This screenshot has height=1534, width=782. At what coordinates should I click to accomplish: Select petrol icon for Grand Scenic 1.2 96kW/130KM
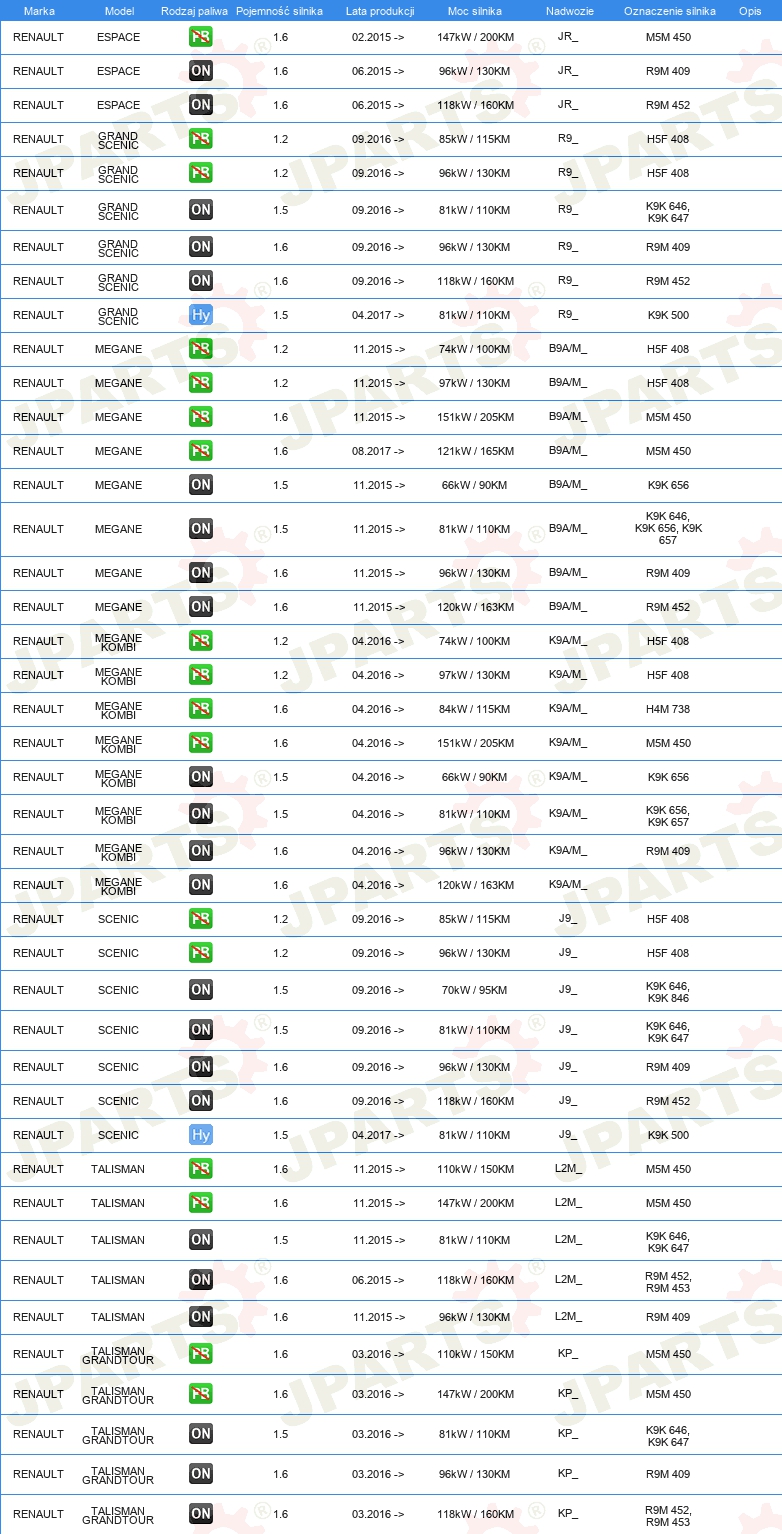point(201,173)
